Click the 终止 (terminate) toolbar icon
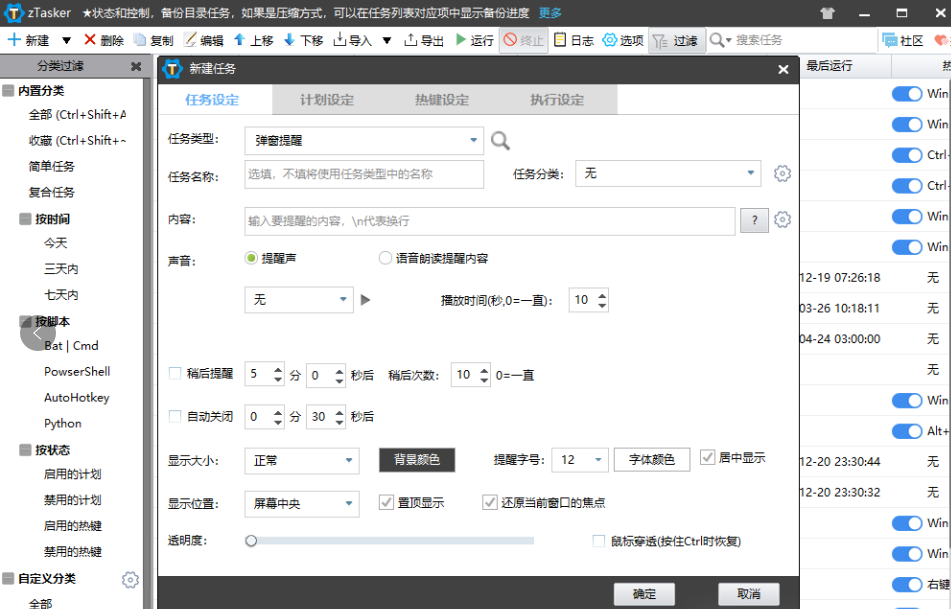This screenshot has height=609, width=951. click(522, 41)
